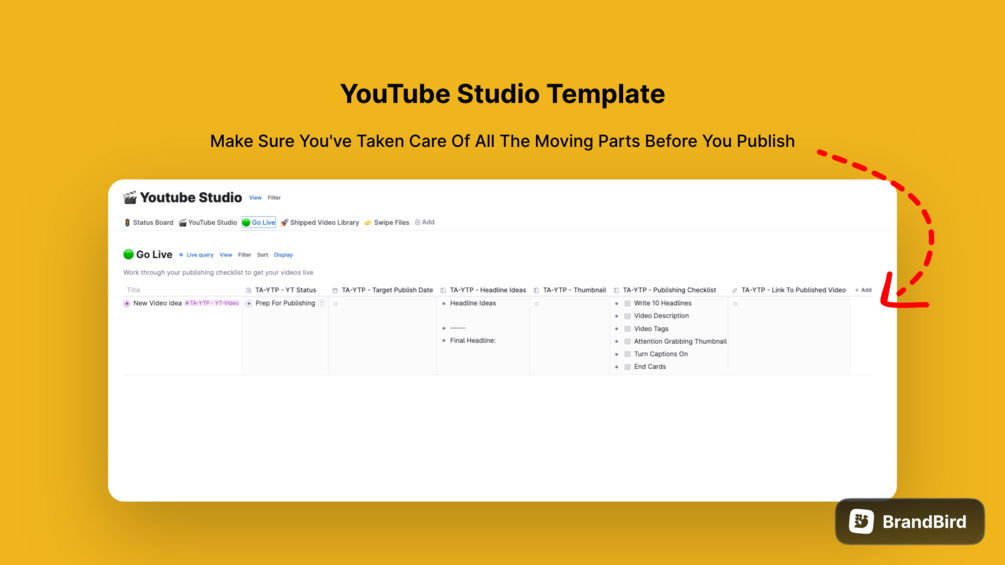Click the bullet before Turn Captions On
The height and width of the screenshot is (565, 1005).
[617, 354]
